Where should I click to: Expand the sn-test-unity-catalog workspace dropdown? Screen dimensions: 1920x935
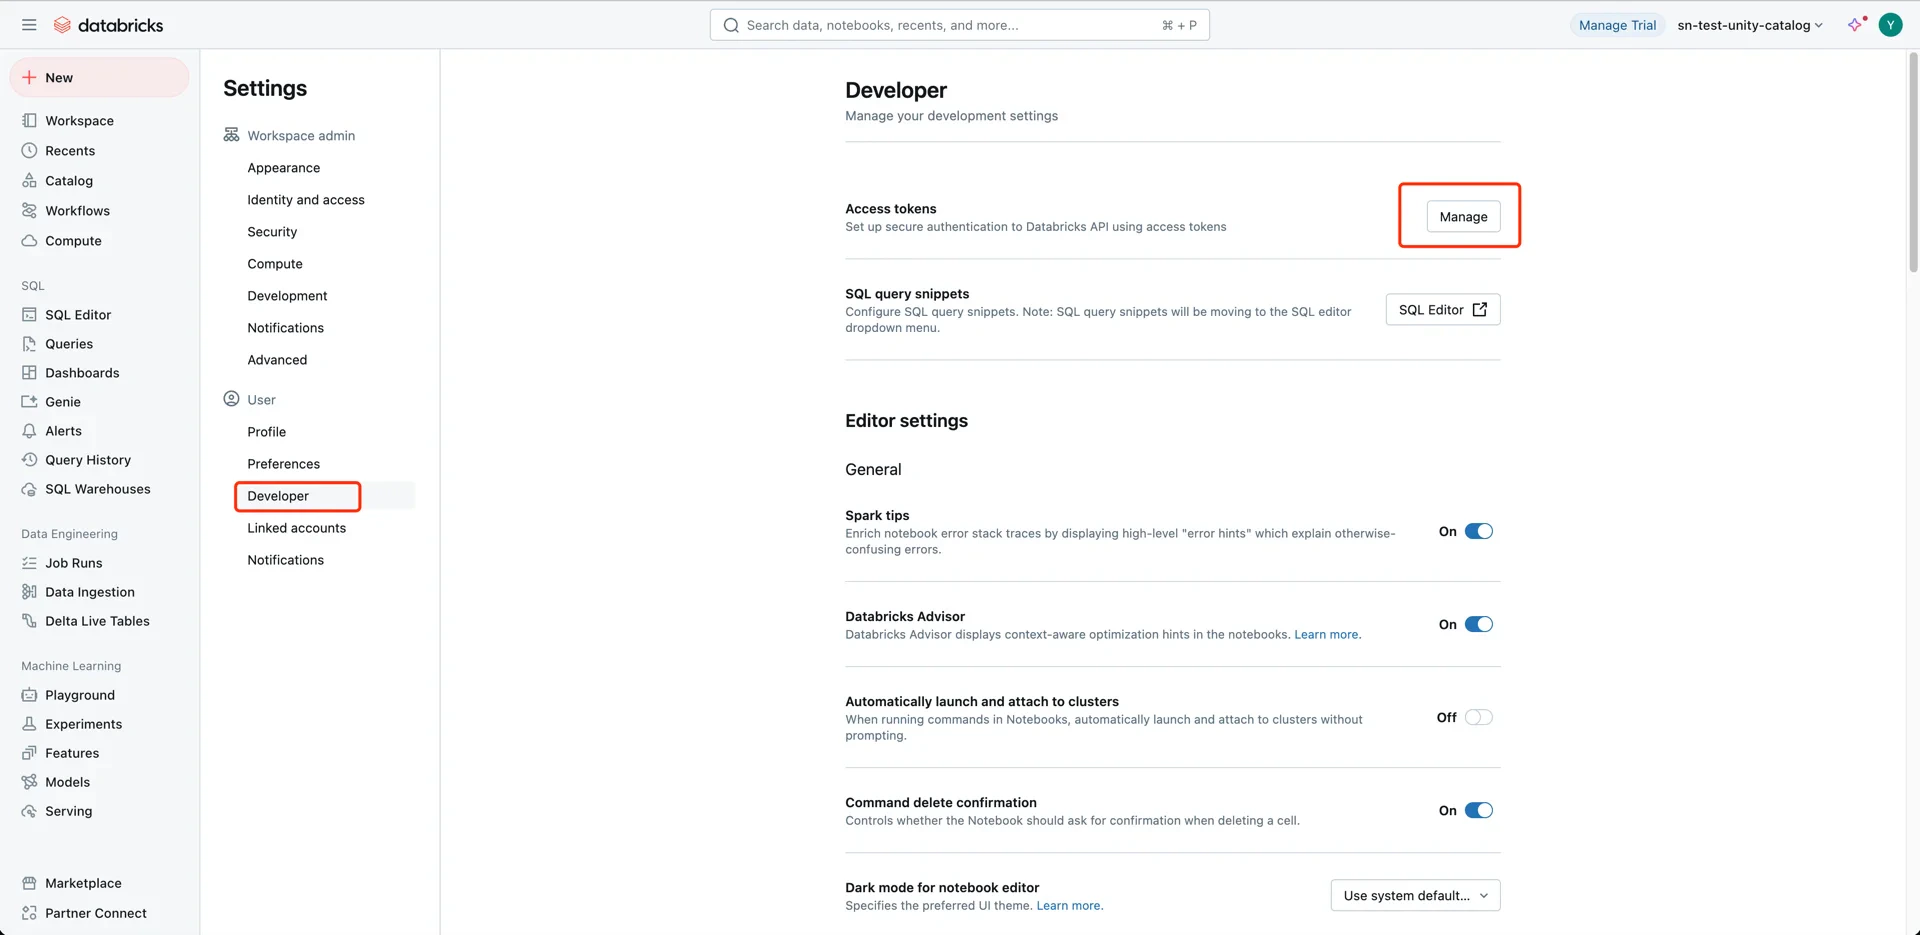(1750, 25)
